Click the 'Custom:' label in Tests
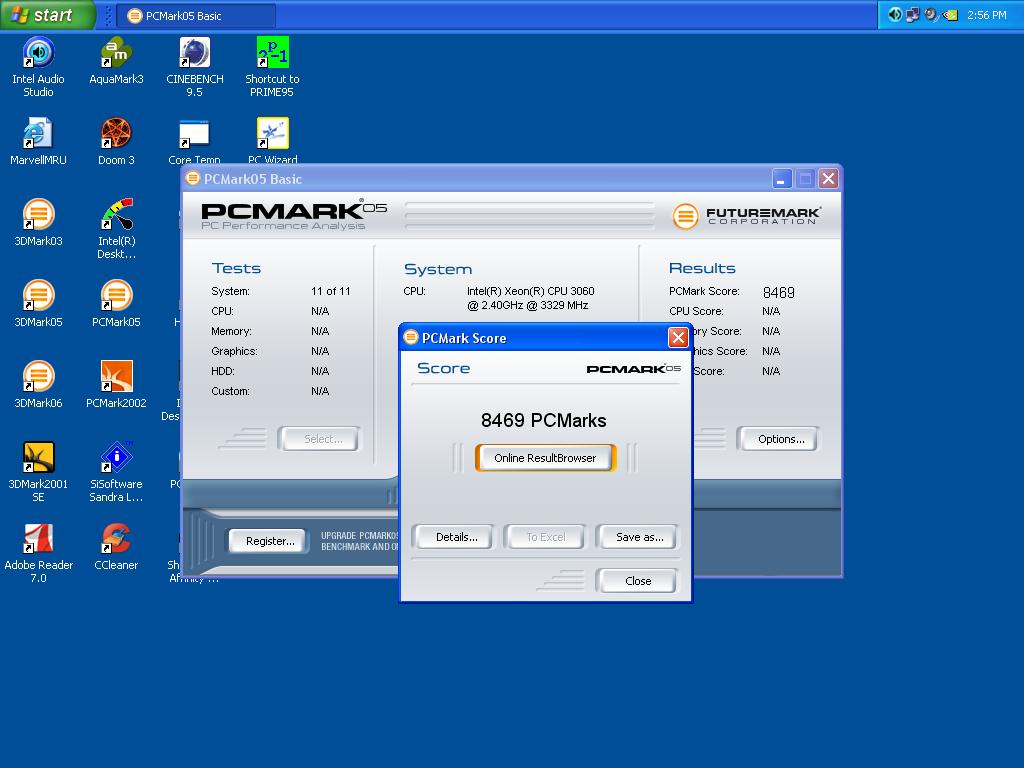The width and height of the screenshot is (1024, 768). (230, 391)
